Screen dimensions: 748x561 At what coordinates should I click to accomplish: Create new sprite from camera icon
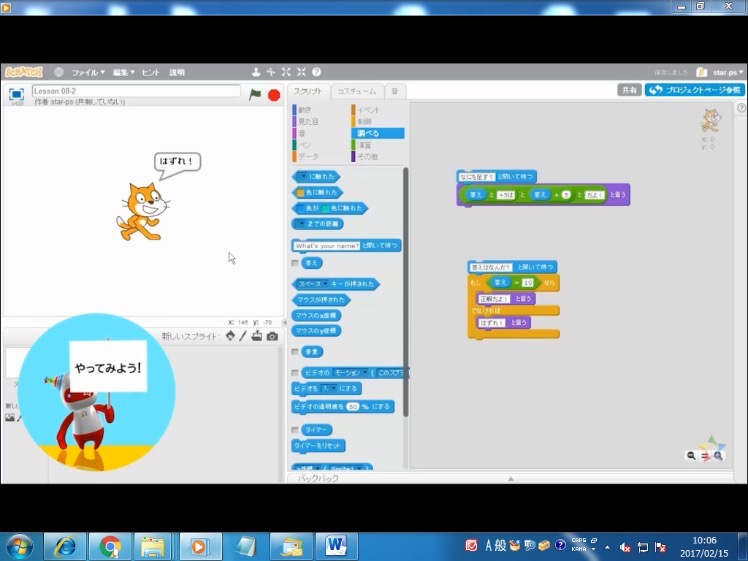tap(272, 336)
